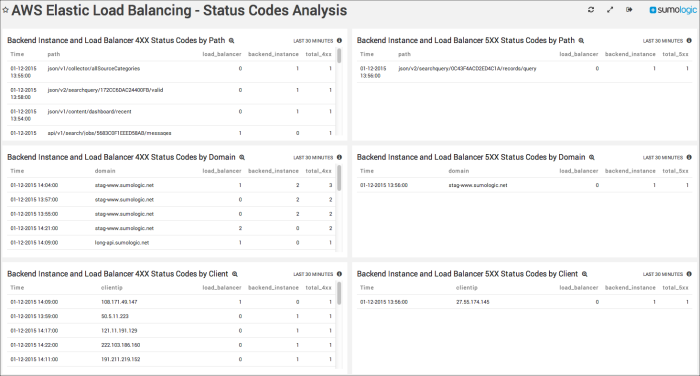The width and height of the screenshot is (700, 376).
Task: Expand dashboard to full screen
Action: coord(610,10)
